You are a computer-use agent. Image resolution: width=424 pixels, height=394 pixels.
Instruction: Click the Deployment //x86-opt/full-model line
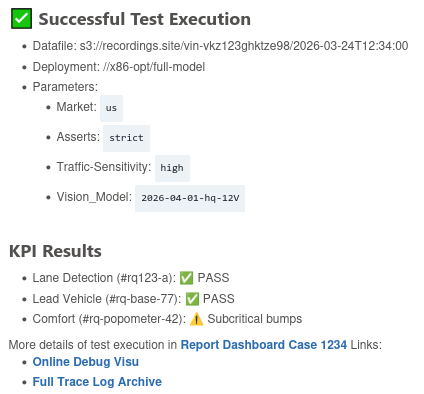pyautogui.click(x=119, y=67)
